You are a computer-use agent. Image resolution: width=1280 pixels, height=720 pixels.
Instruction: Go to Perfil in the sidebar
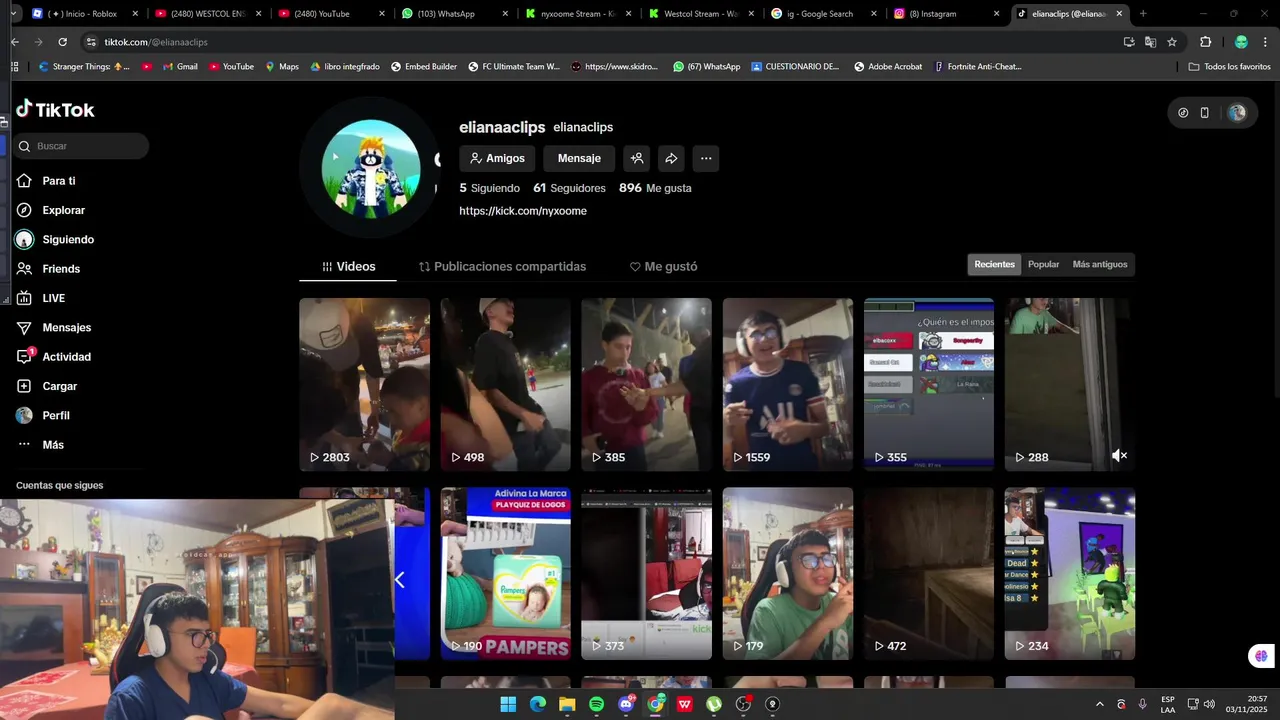coord(43,415)
